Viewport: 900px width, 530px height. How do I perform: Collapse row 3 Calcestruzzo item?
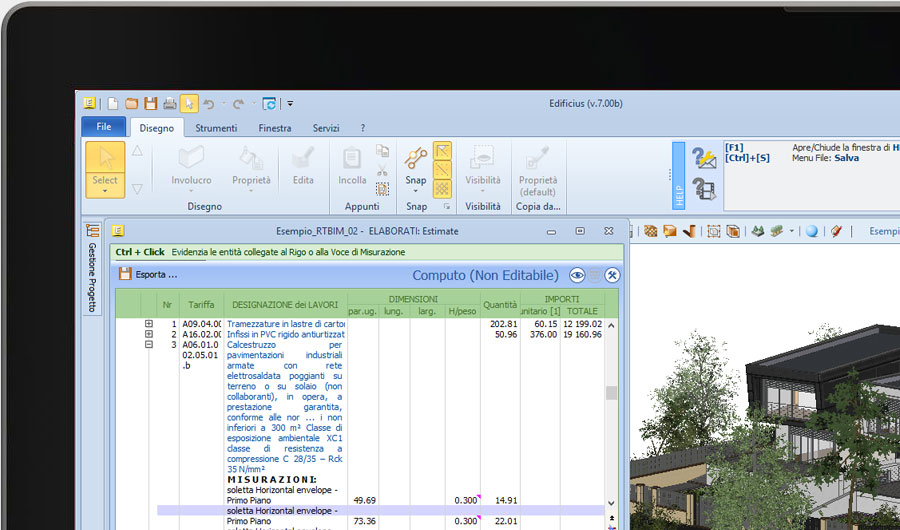149,345
